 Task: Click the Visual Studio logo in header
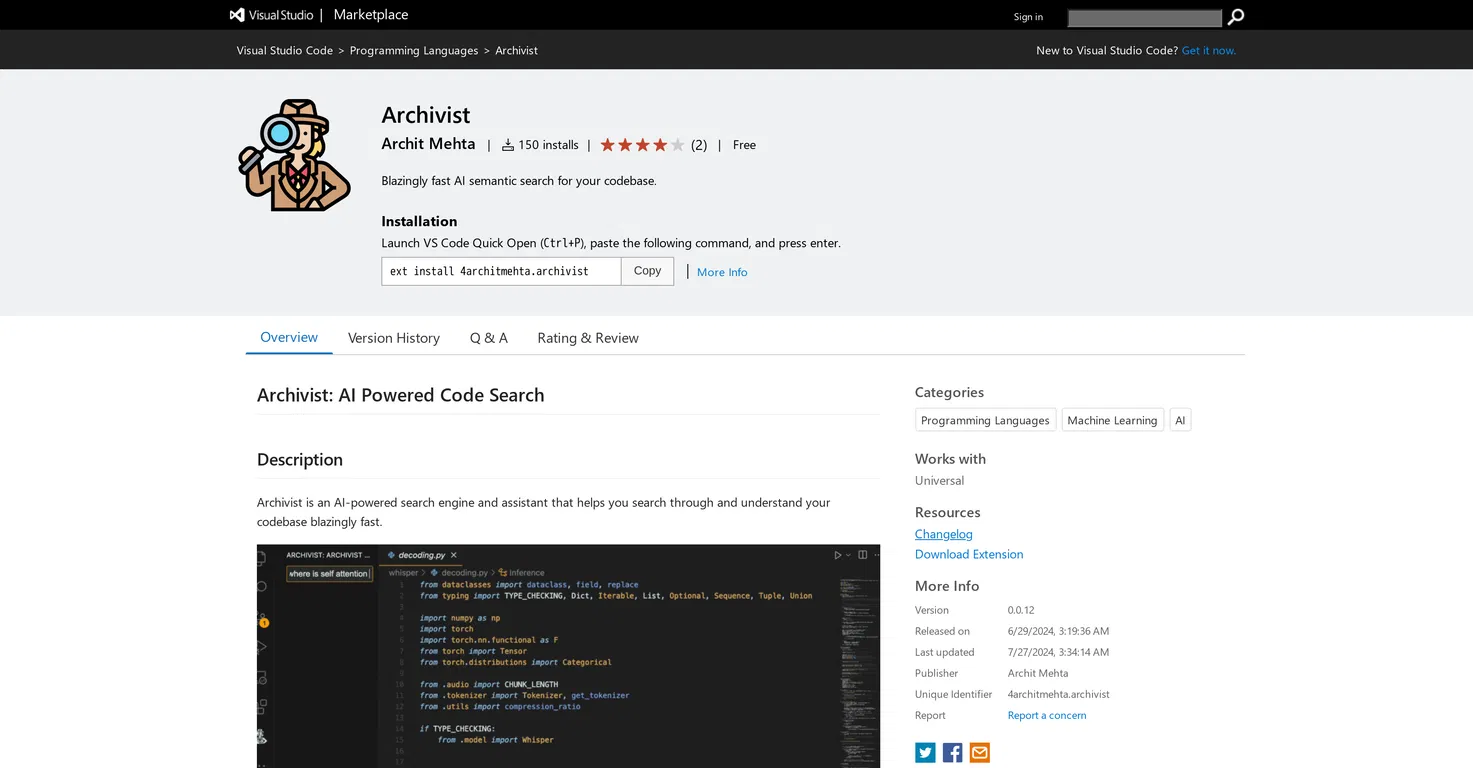(271, 15)
